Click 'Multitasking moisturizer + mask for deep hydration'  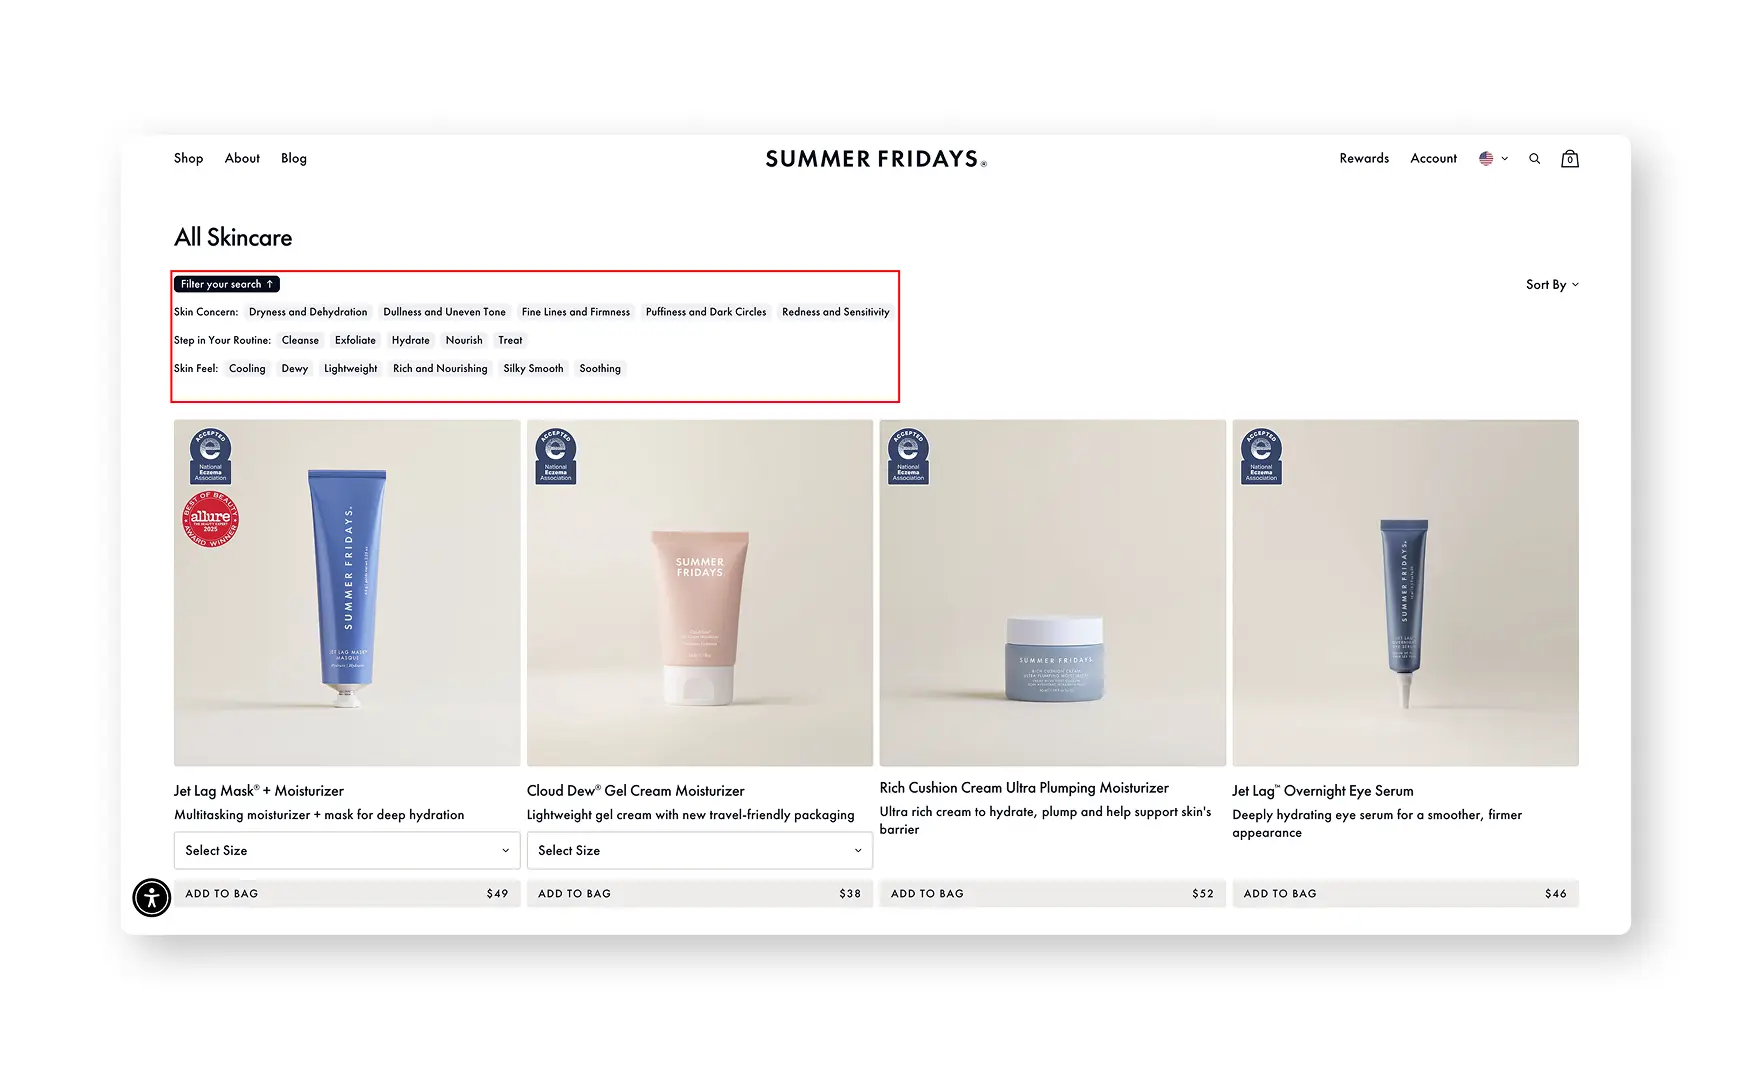click(319, 815)
